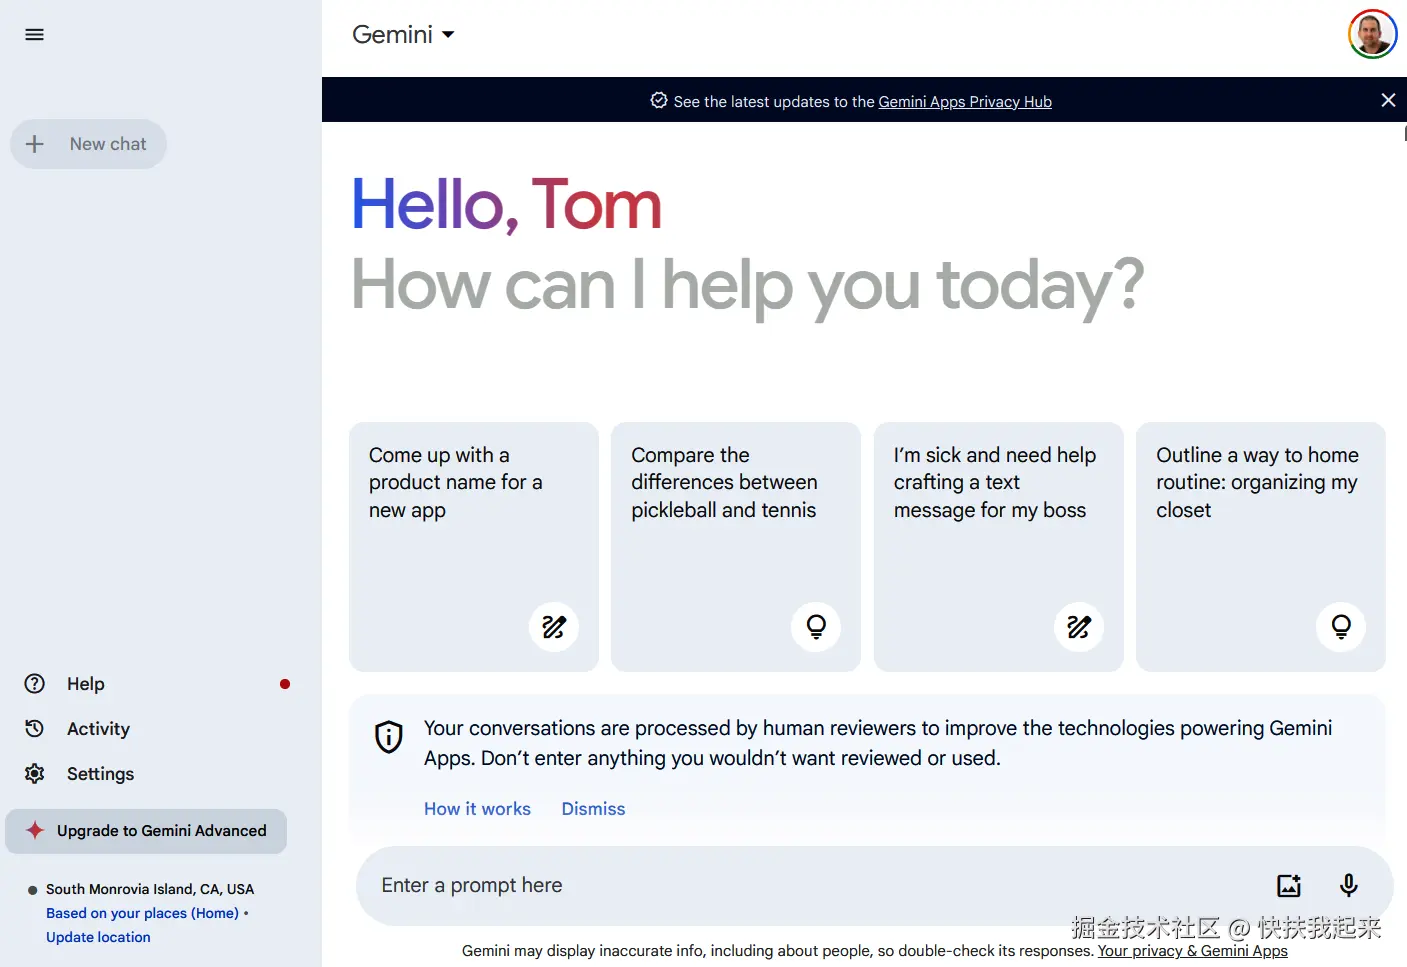1407x967 pixels.
Task: Click lightbulb icon on pickleball card
Action: 816,627
